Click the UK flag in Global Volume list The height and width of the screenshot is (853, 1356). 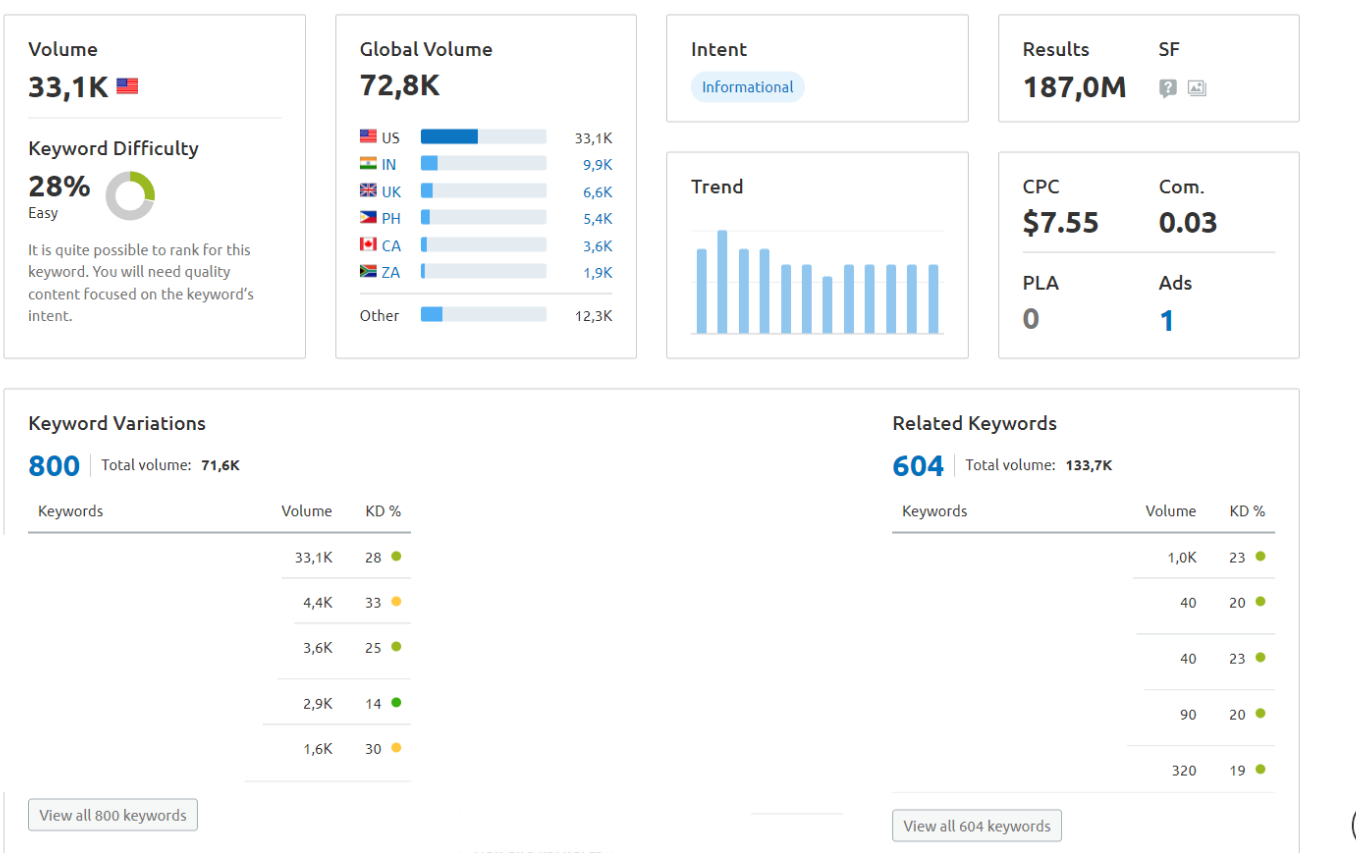pos(368,191)
